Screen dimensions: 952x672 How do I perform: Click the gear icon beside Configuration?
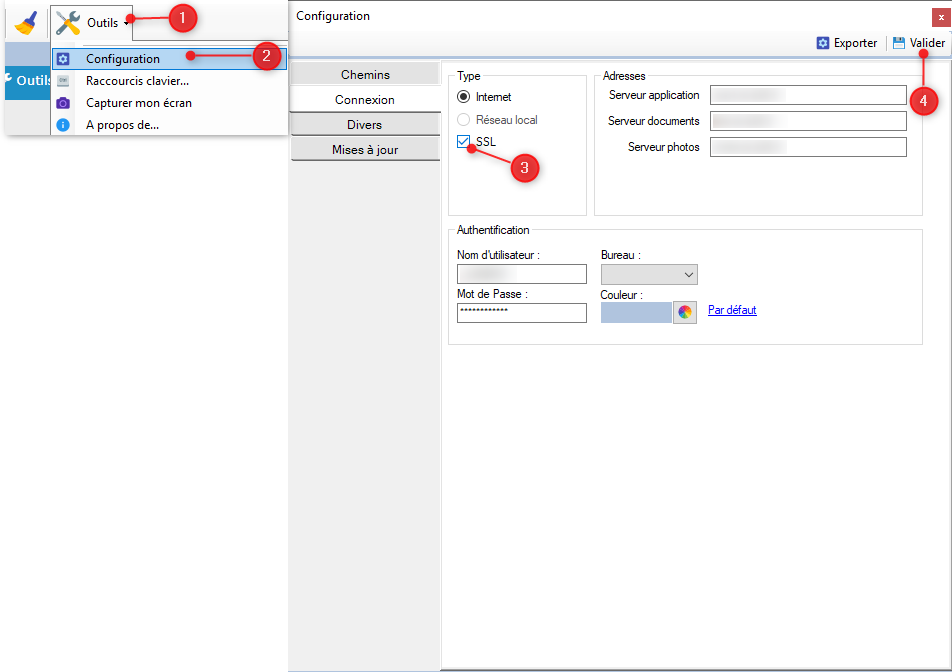[x=63, y=59]
